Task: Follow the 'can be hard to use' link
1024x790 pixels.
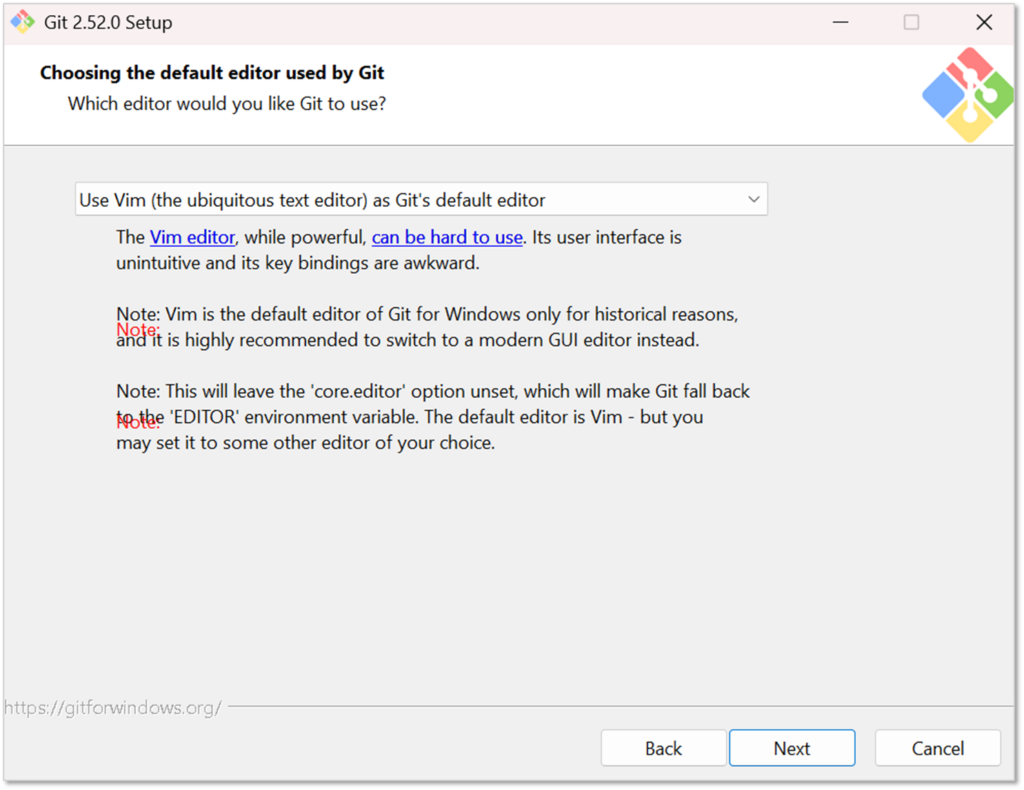Action: [x=447, y=237]
